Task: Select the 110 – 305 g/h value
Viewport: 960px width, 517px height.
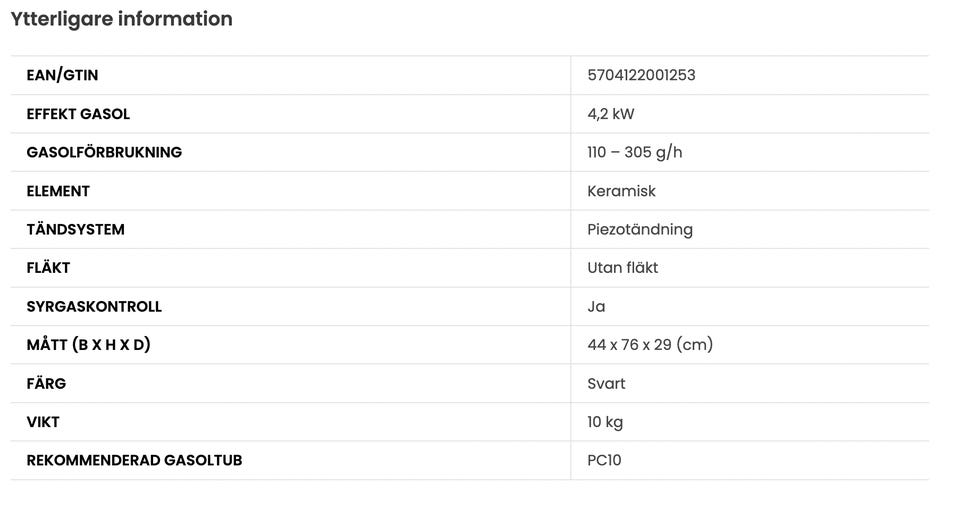Action: pos(634,152)
